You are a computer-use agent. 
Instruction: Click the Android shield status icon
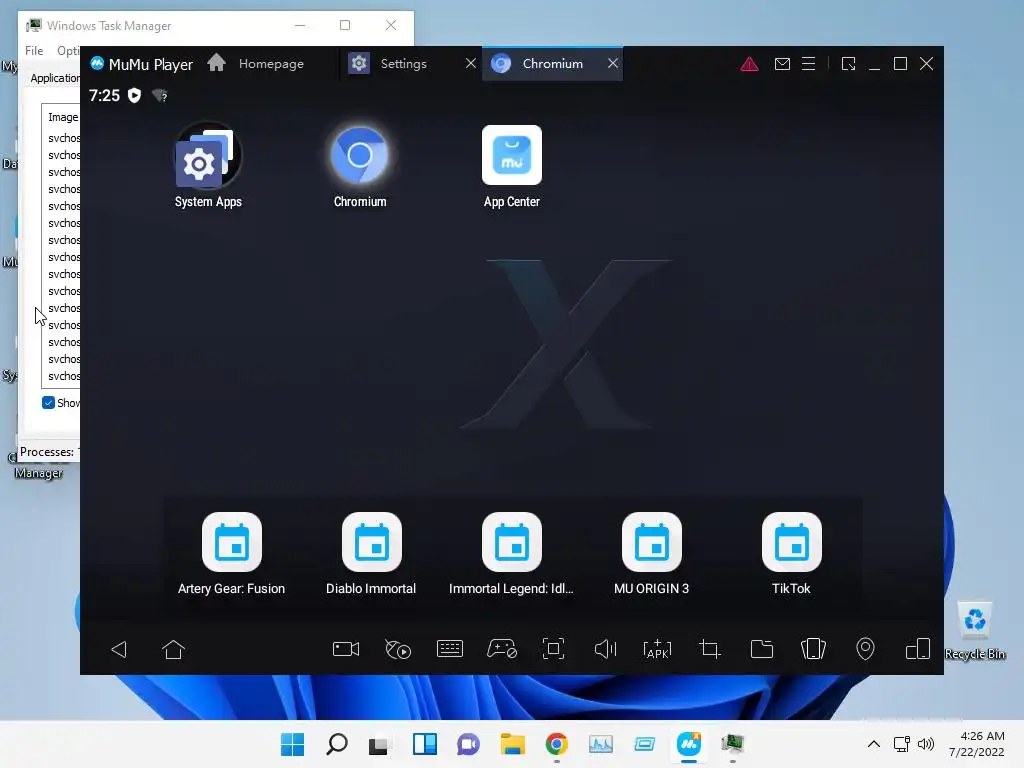click(x=135, y=95)
